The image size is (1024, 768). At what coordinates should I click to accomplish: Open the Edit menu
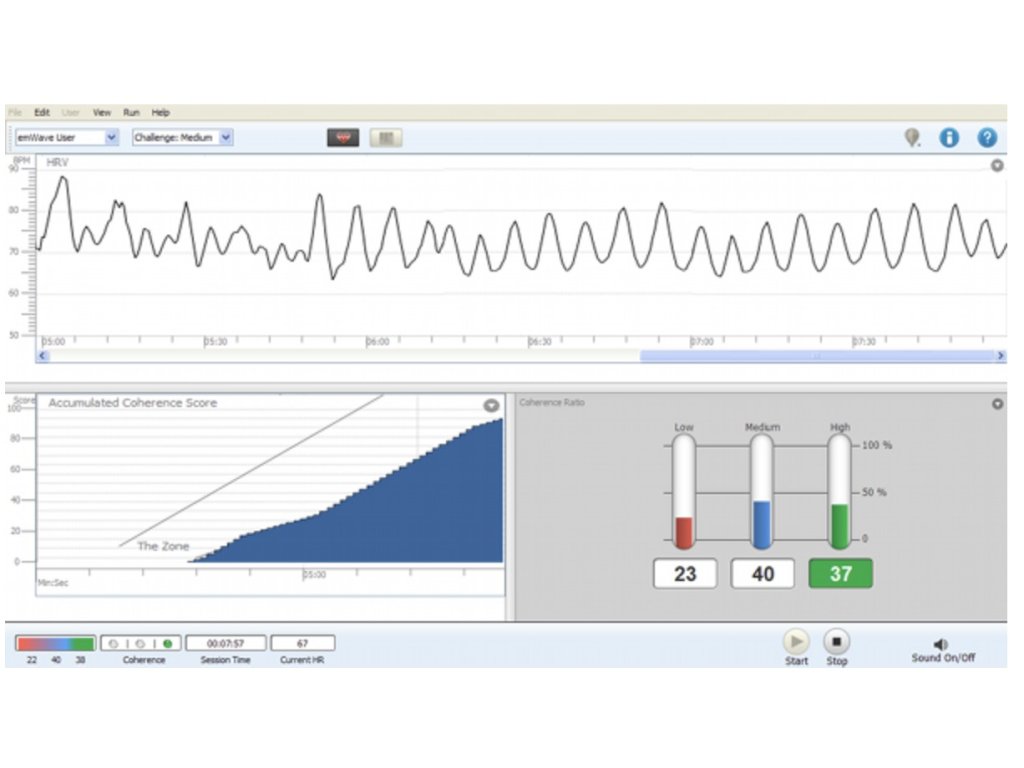coord(42,112)
